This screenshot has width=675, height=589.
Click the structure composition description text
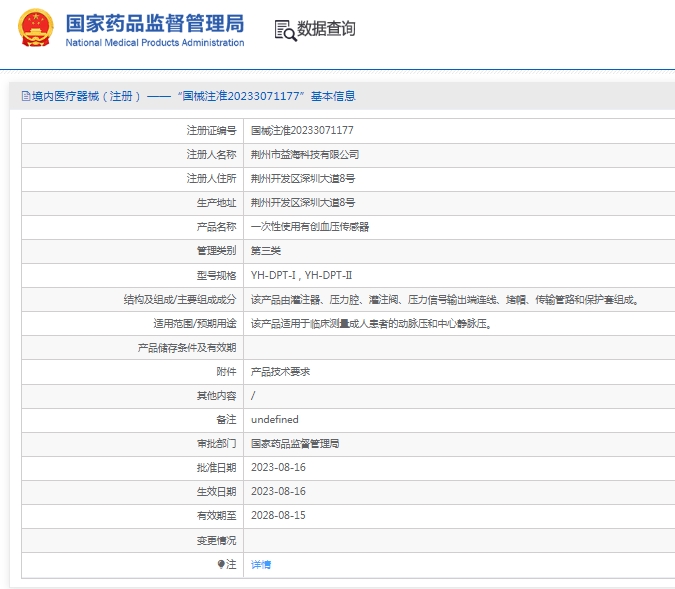(445, 299)
